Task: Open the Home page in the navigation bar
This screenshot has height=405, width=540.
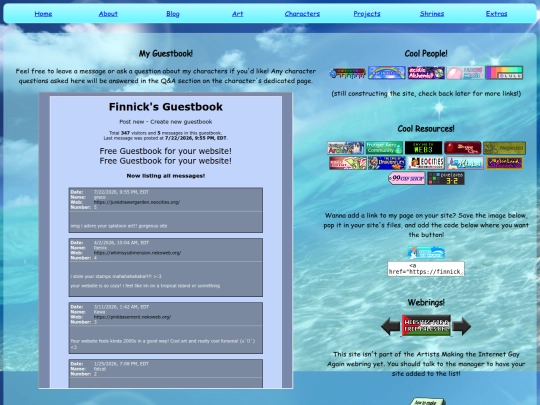Action: 43,14
